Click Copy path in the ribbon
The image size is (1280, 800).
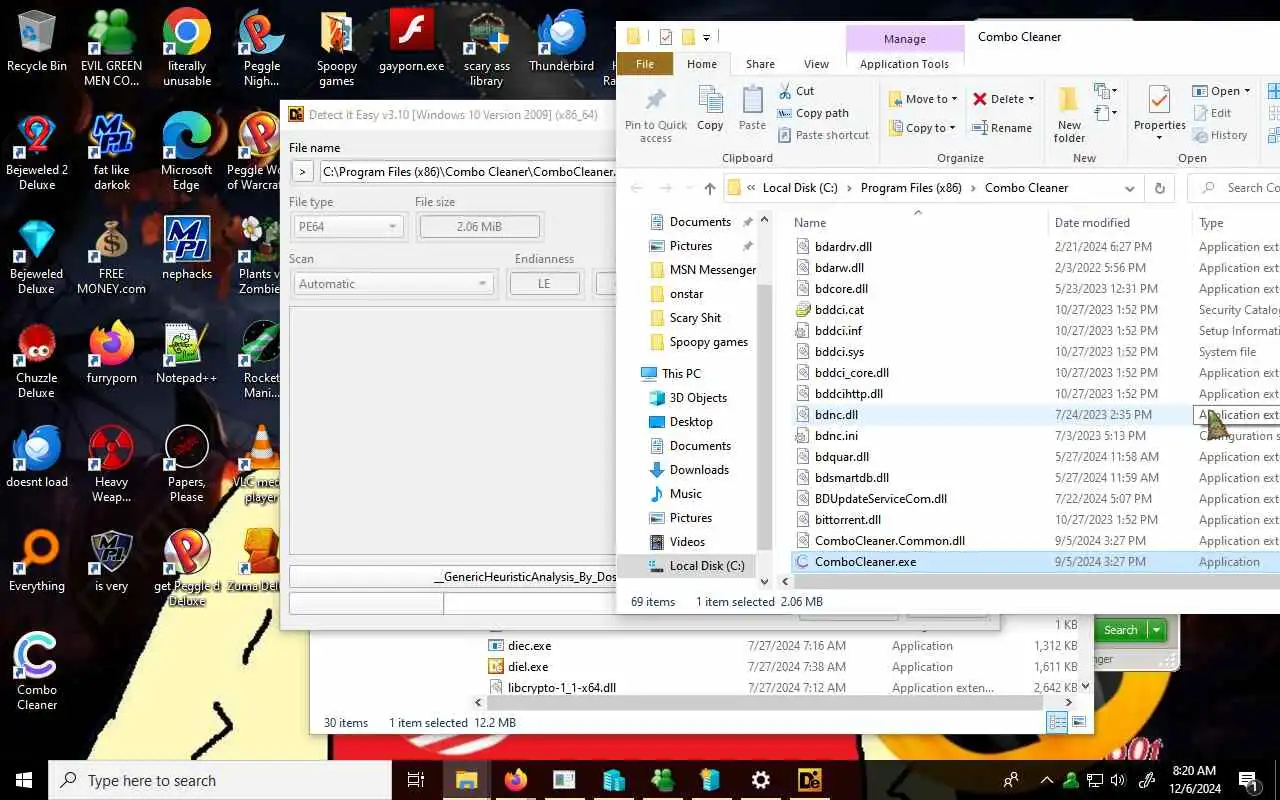click(x=812, y=113)
